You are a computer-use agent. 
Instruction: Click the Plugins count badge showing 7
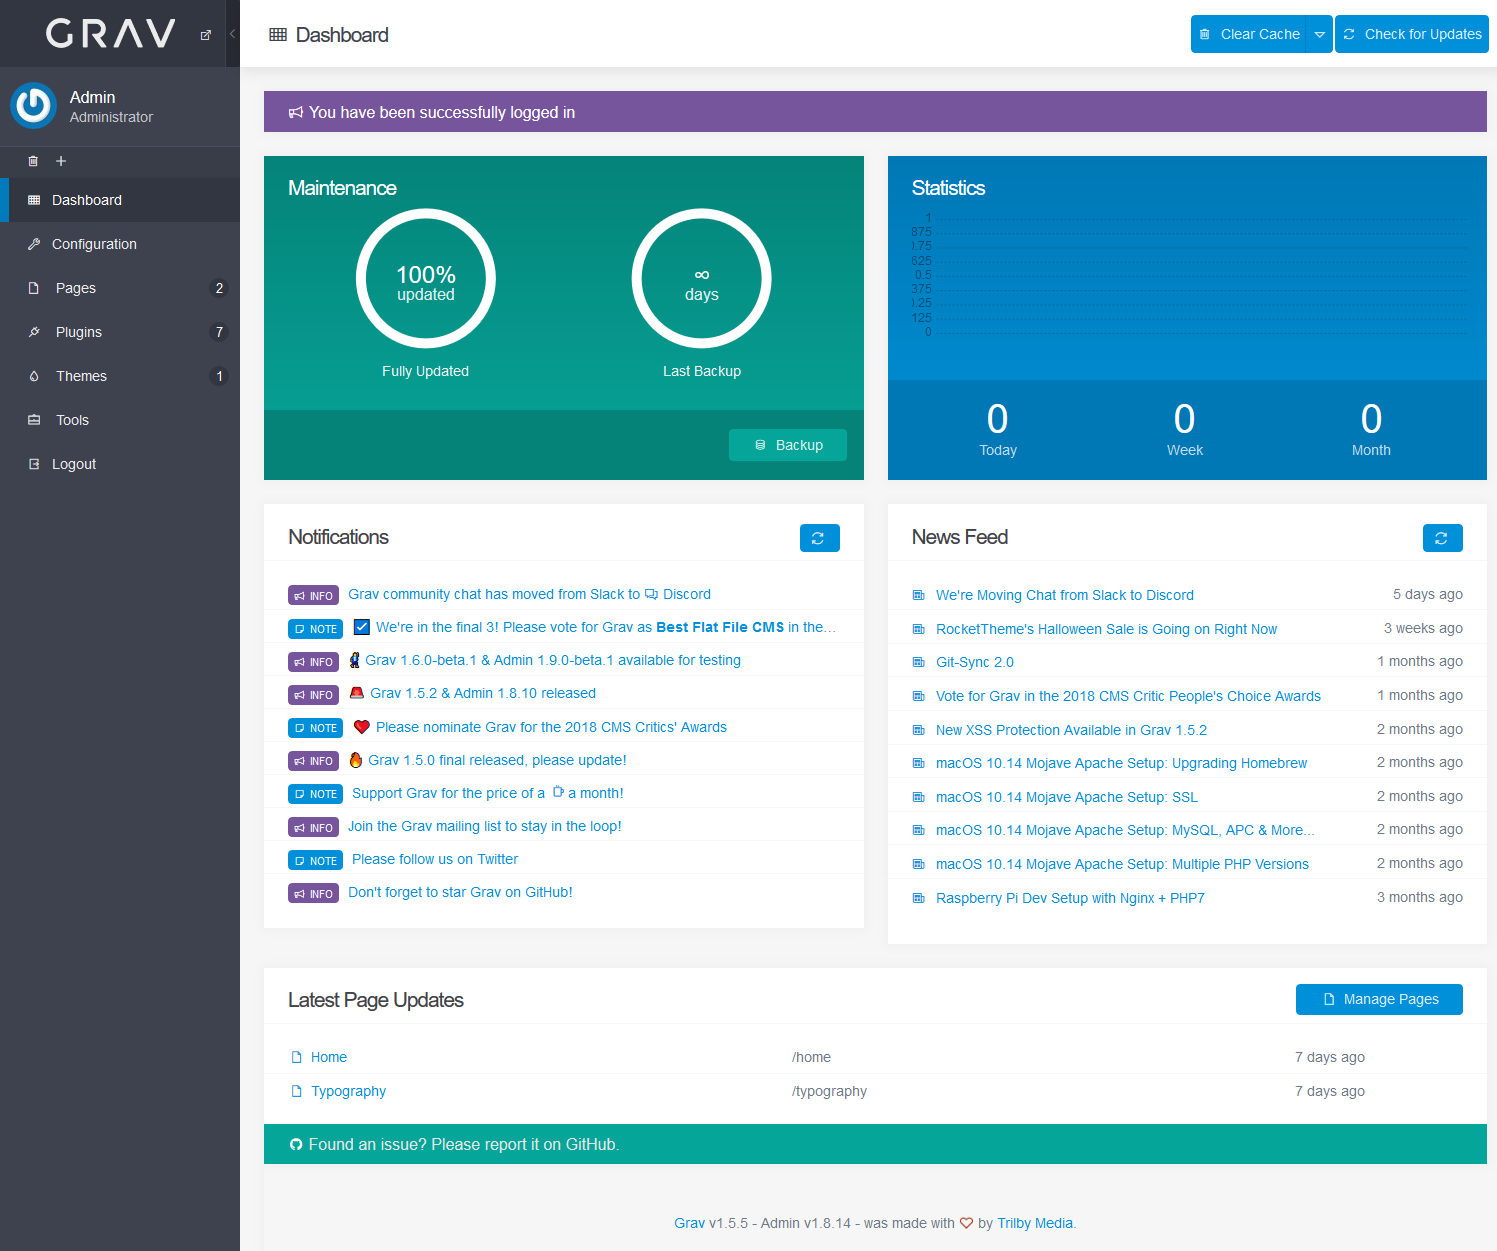(219, 332)
